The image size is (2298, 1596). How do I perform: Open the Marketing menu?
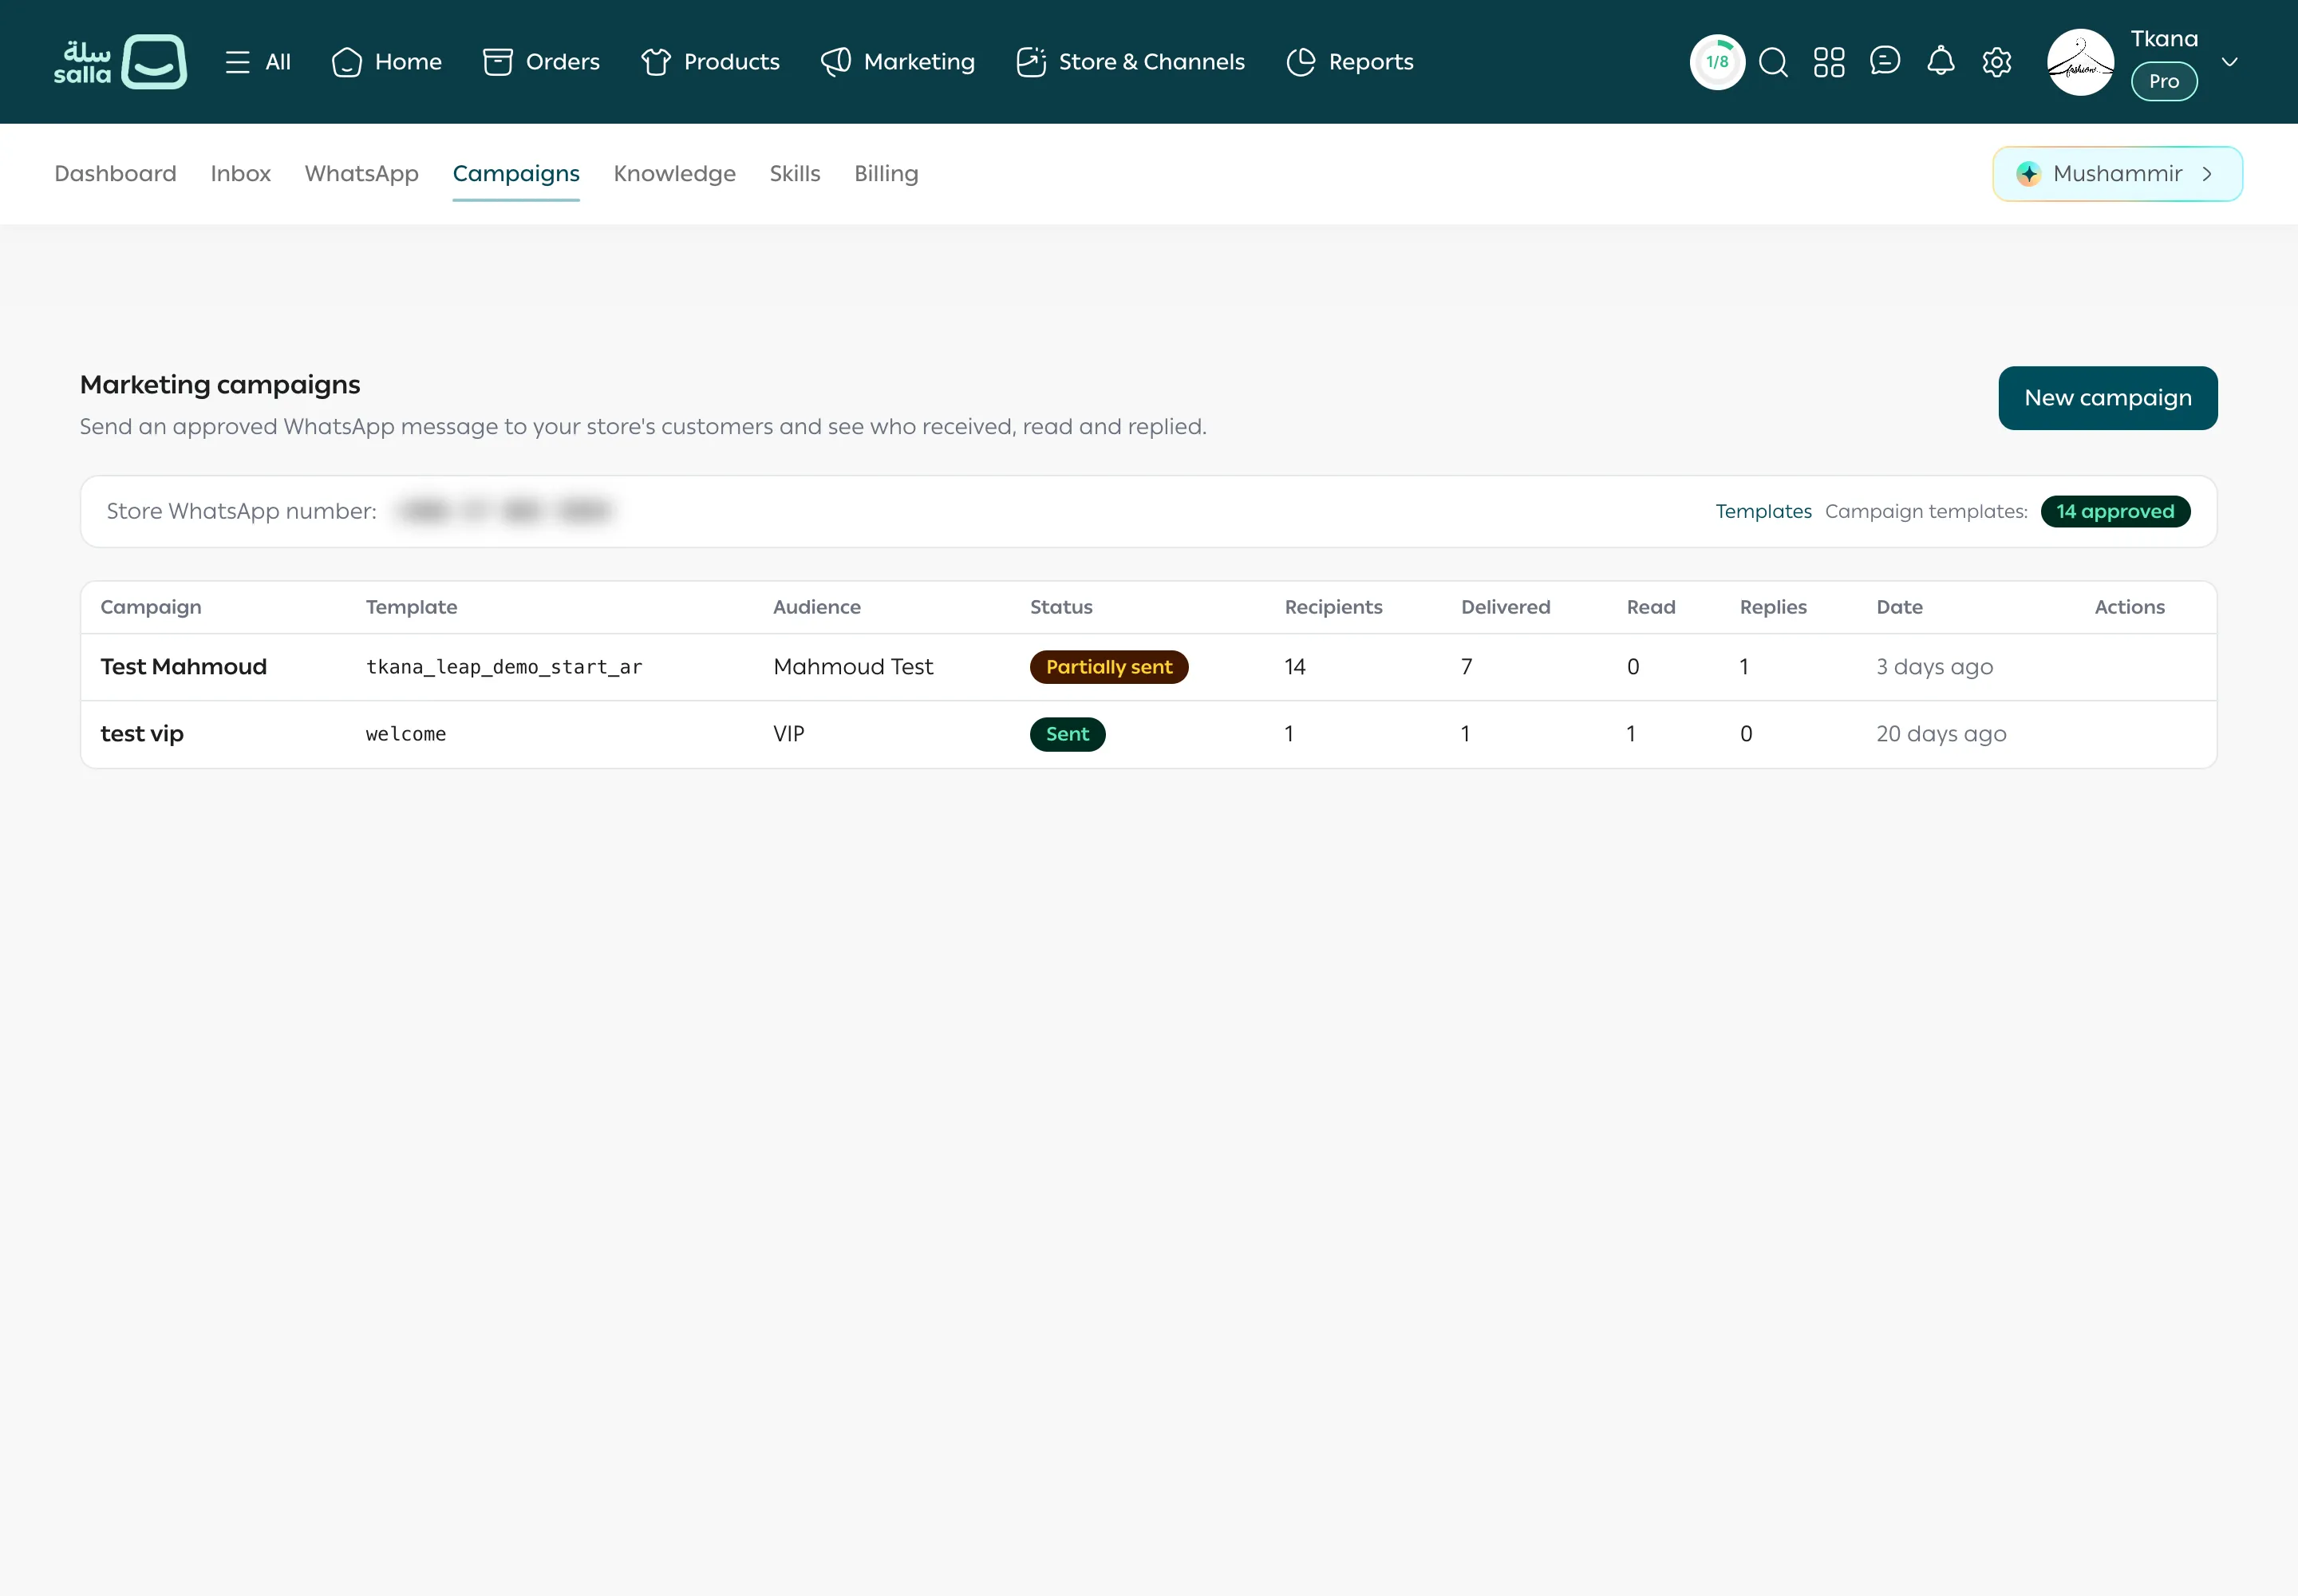tap(897, 62)
